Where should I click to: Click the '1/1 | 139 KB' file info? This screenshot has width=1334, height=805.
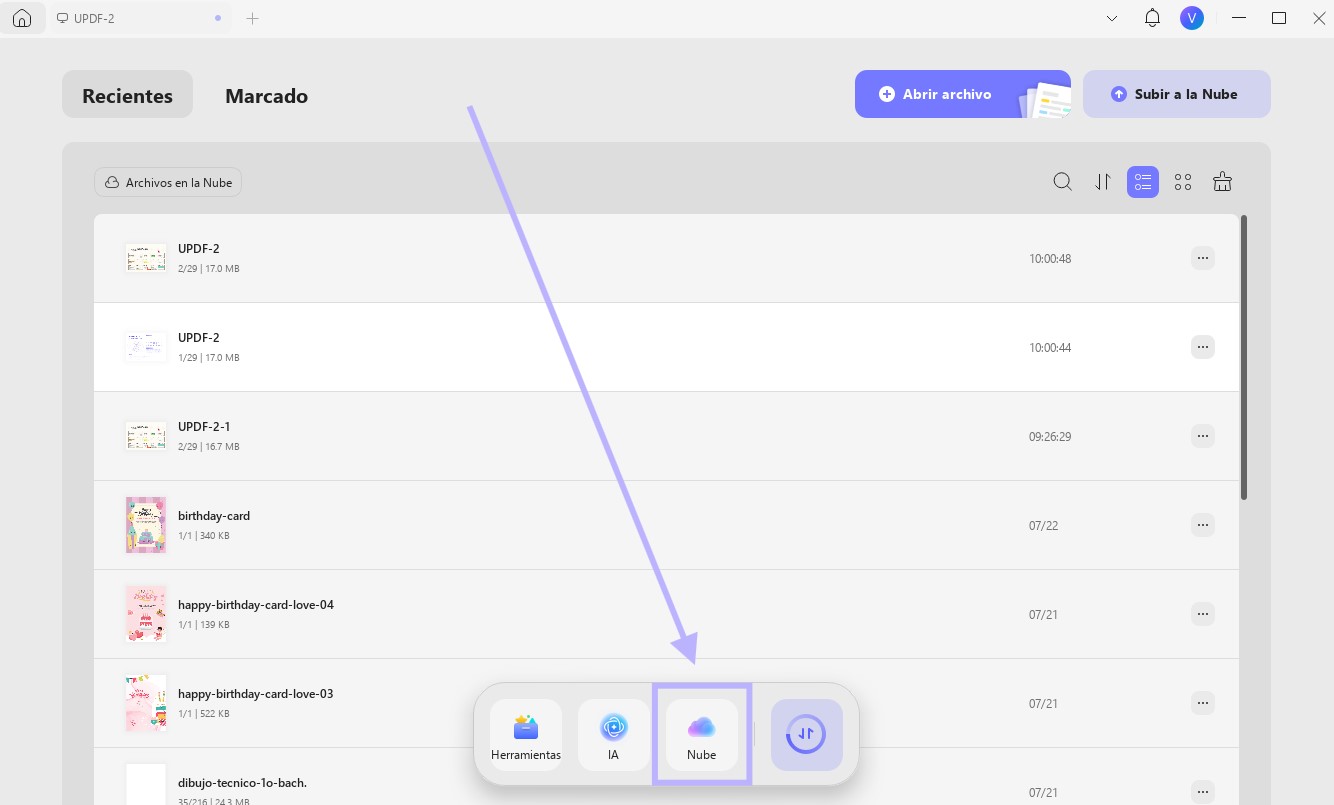204,625
